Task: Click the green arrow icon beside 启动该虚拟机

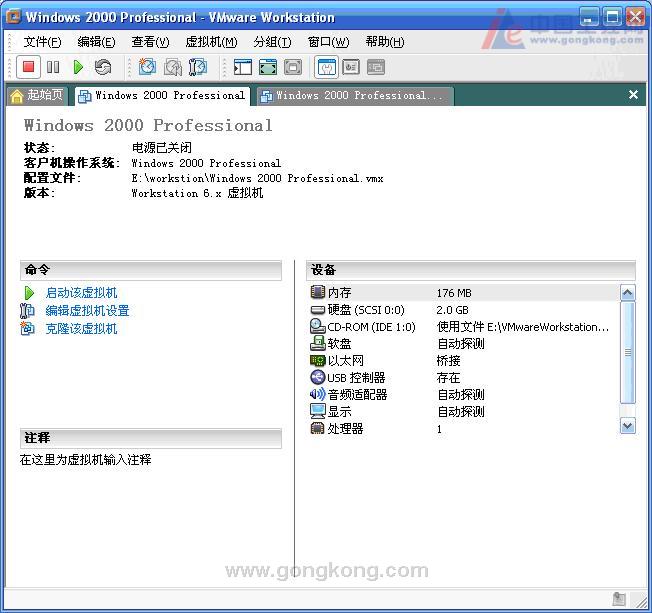Action: tap(29, 293)
